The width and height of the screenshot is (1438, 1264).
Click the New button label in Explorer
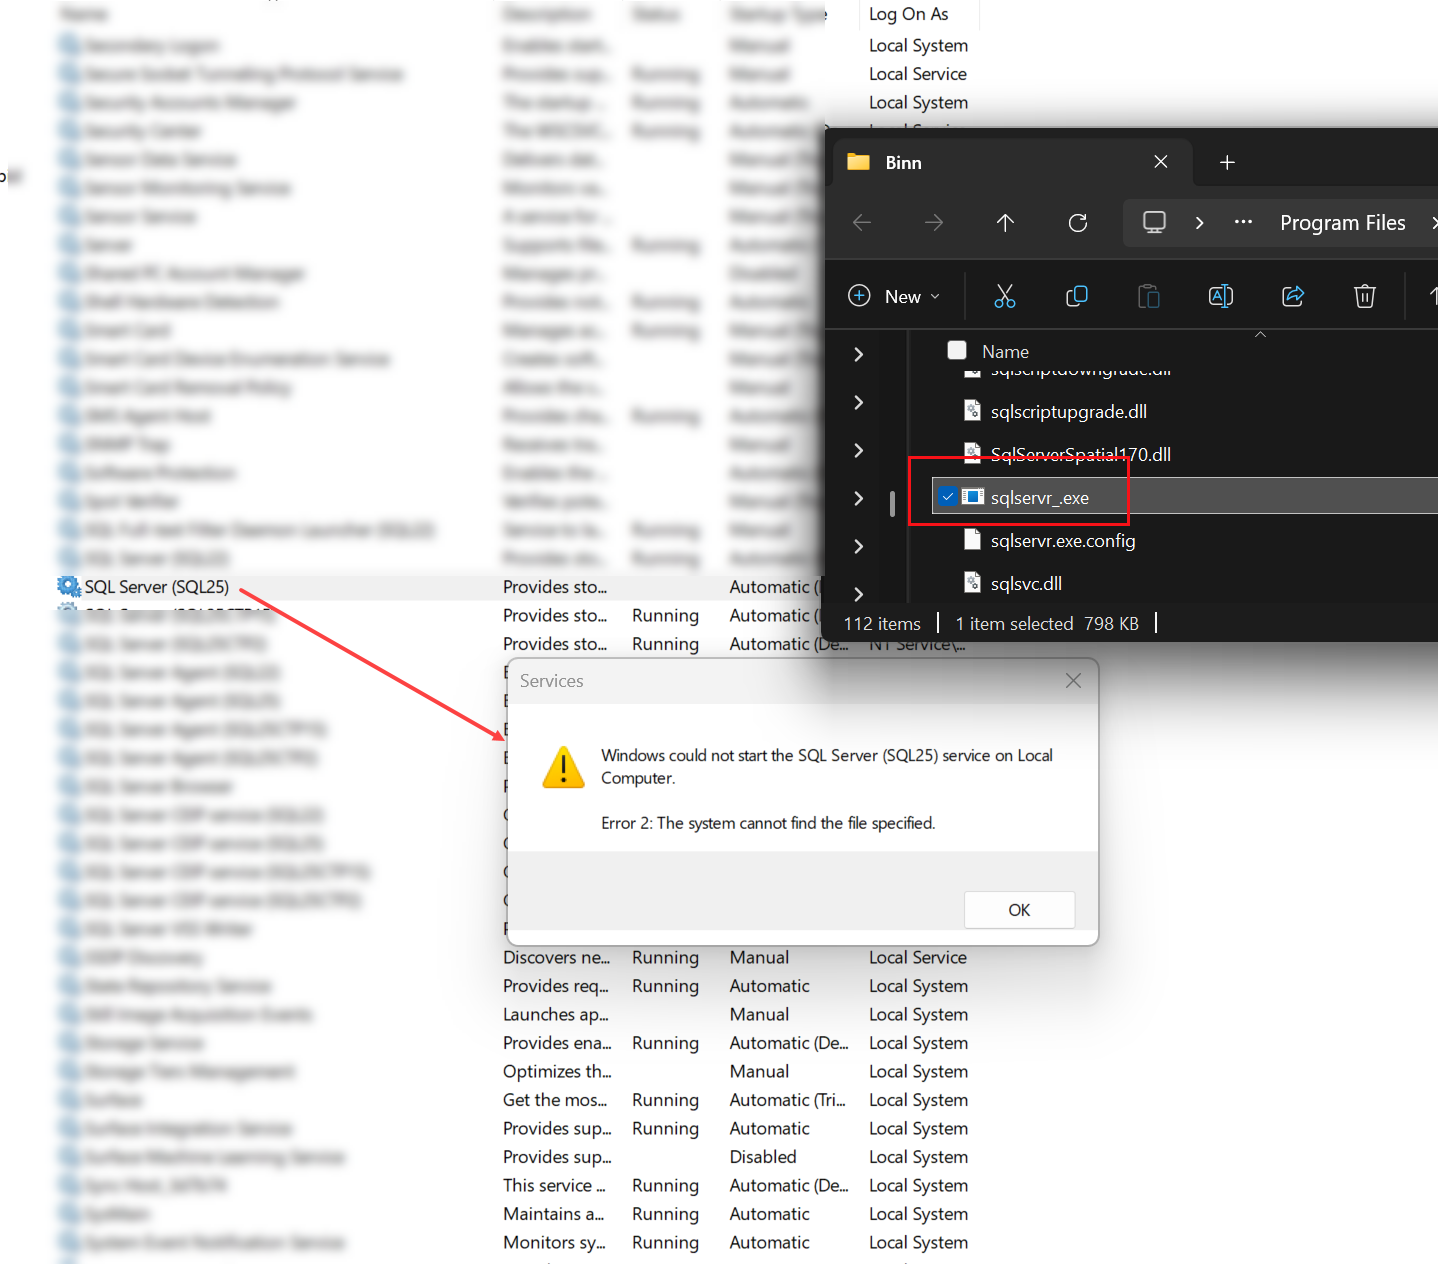coord(903,297)
